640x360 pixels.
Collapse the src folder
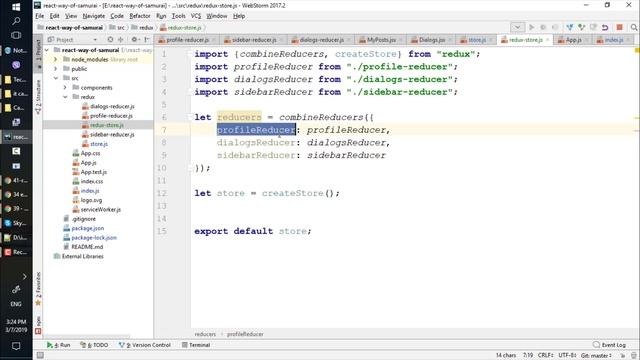(56, 78)
